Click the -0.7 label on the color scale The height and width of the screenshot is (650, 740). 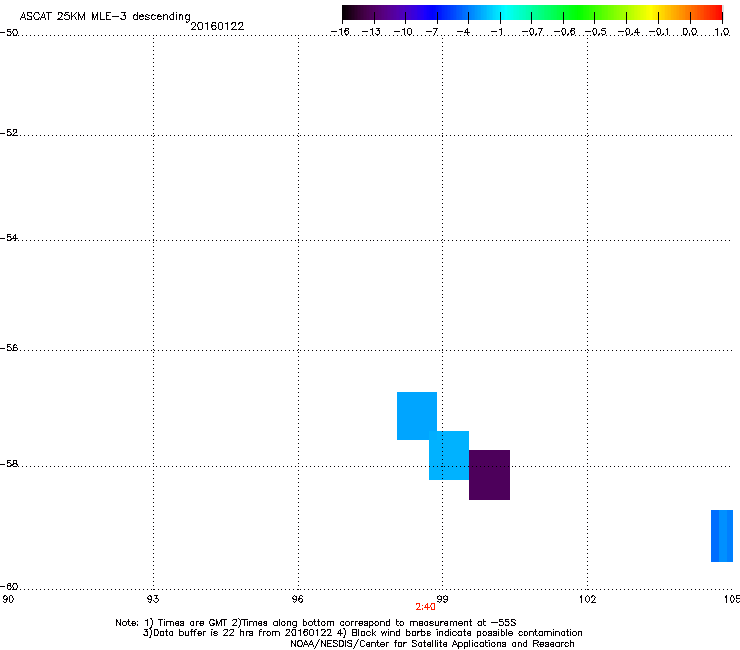click(532, 32)
